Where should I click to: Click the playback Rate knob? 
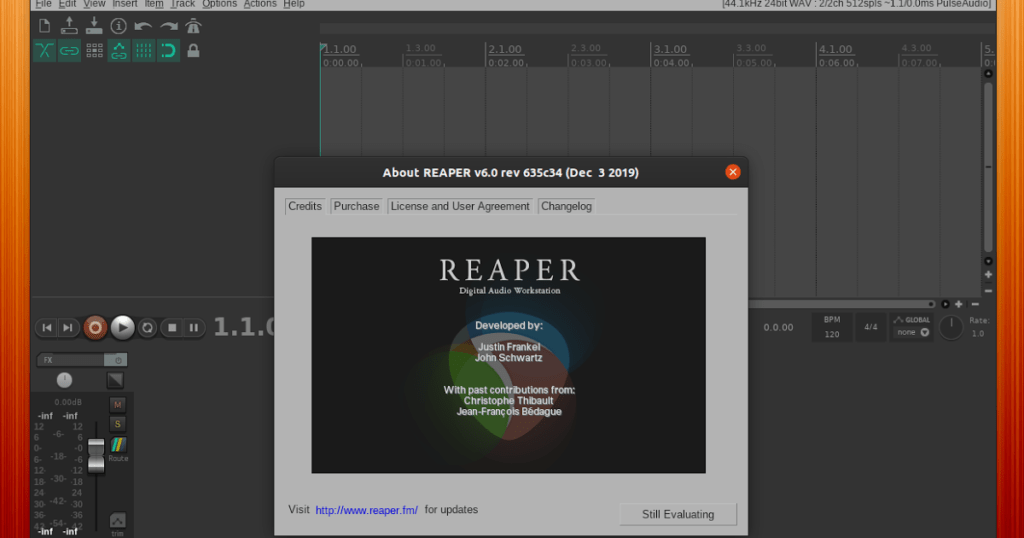click(951, 328)
